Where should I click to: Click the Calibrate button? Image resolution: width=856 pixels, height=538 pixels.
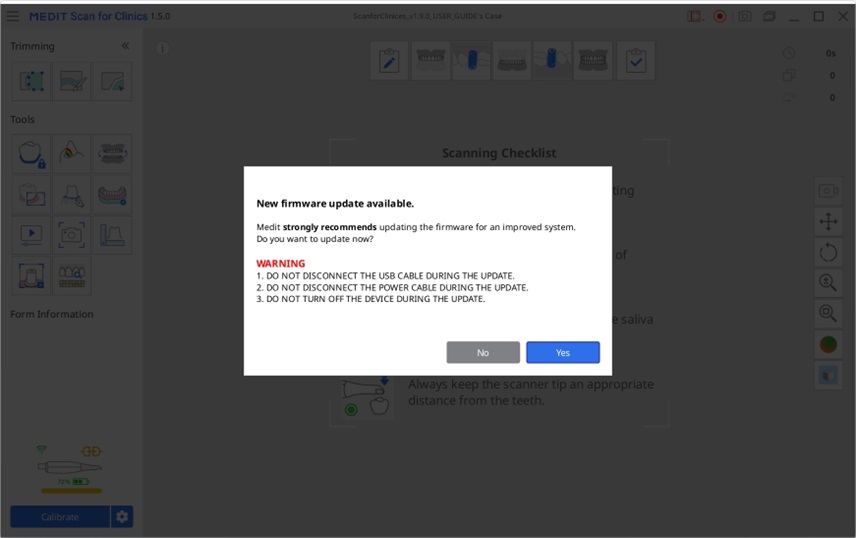pos(60,517)
